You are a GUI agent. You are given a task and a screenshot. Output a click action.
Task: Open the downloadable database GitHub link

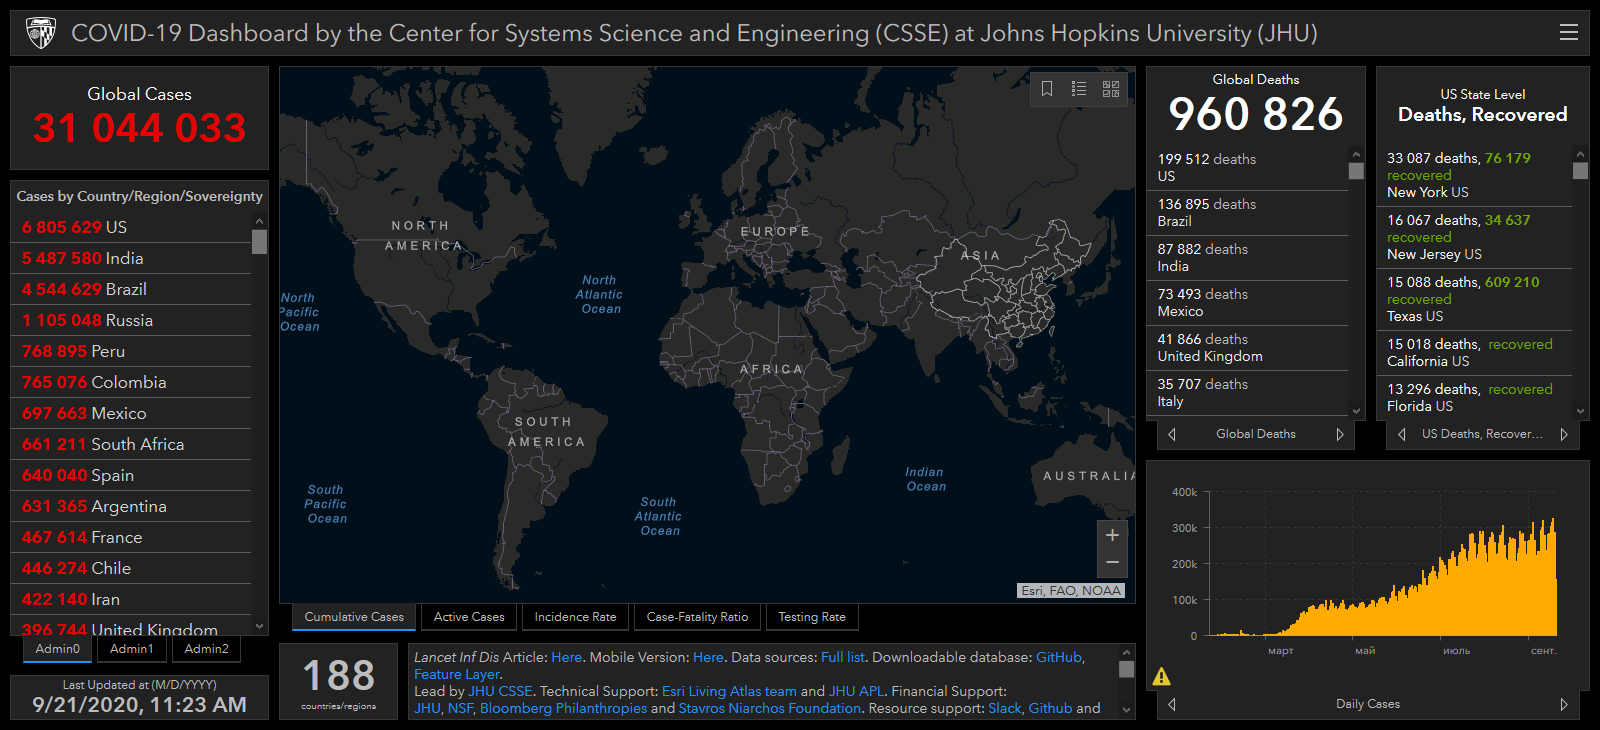tap(1059, 657)
